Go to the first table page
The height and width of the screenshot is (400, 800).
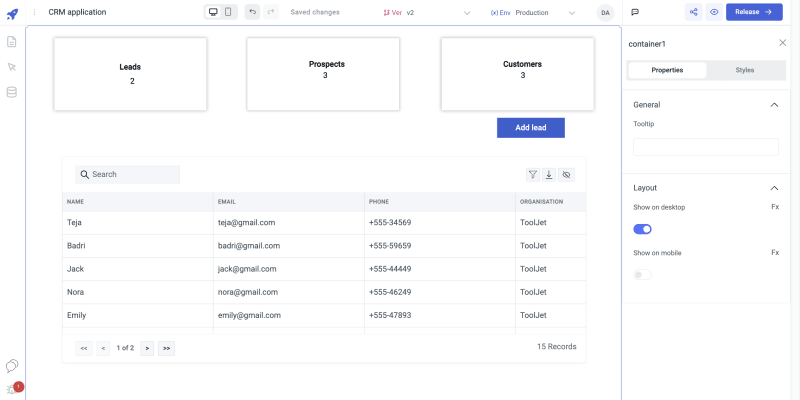coord(84,348)
